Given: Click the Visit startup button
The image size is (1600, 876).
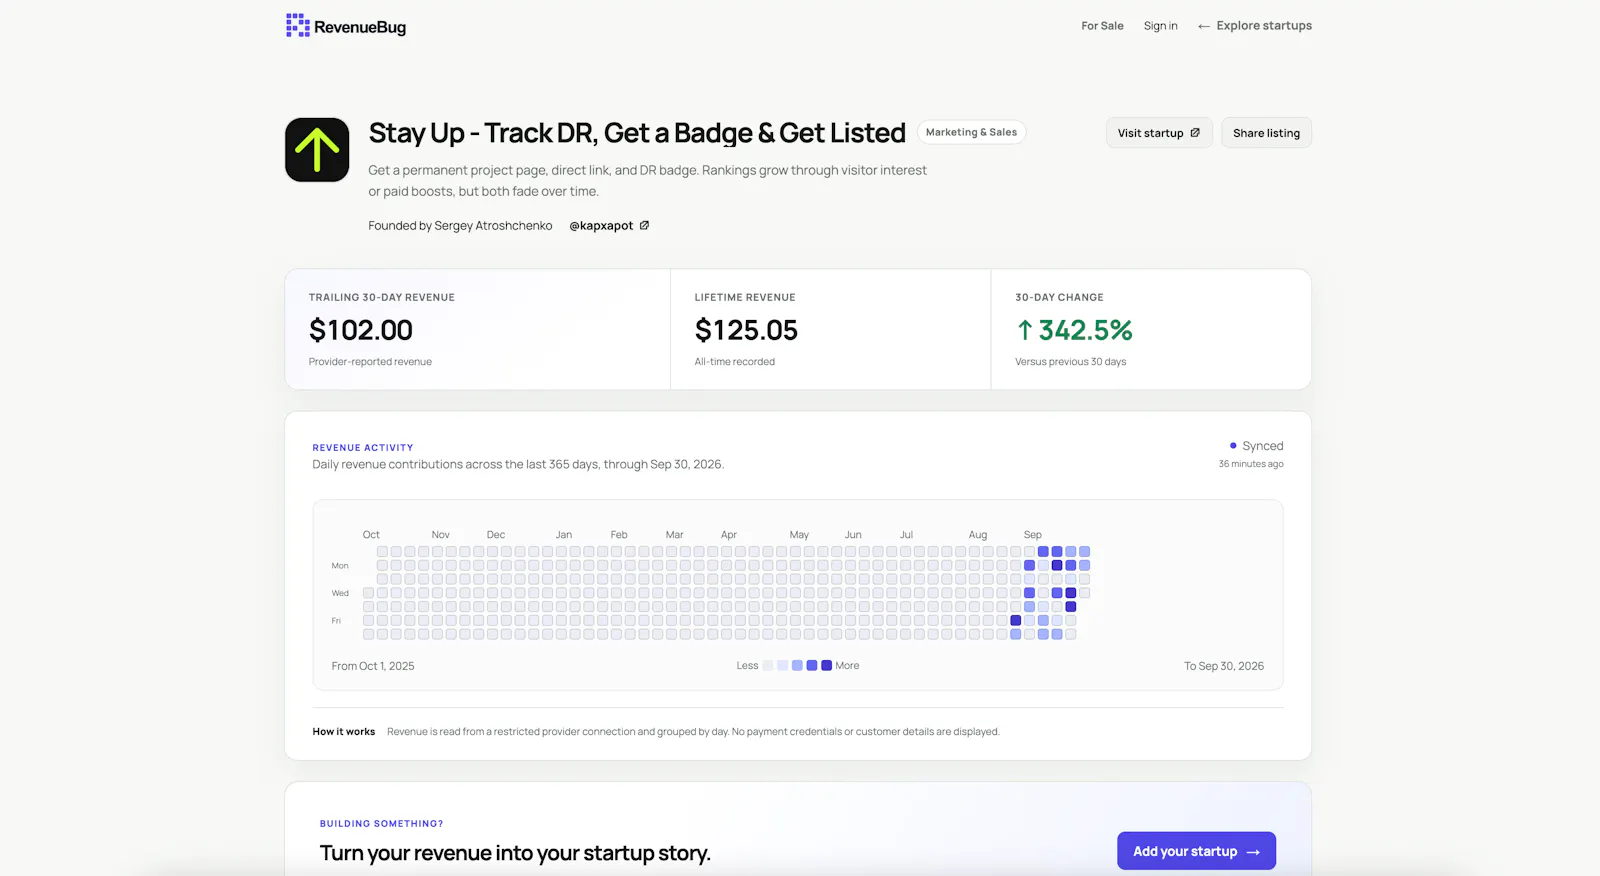Looking at the screenshot, I should point(1159,133).
